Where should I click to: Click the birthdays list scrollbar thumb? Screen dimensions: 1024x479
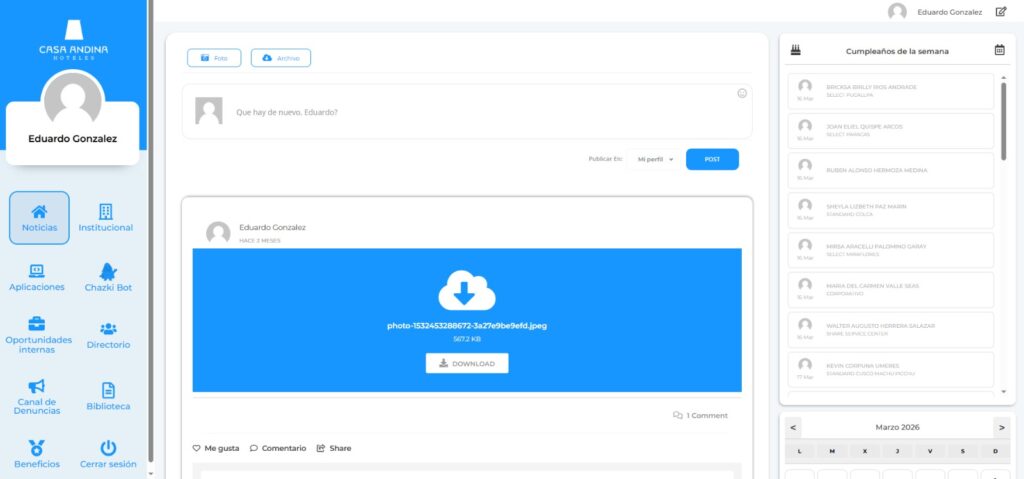tap(1004, 121)
